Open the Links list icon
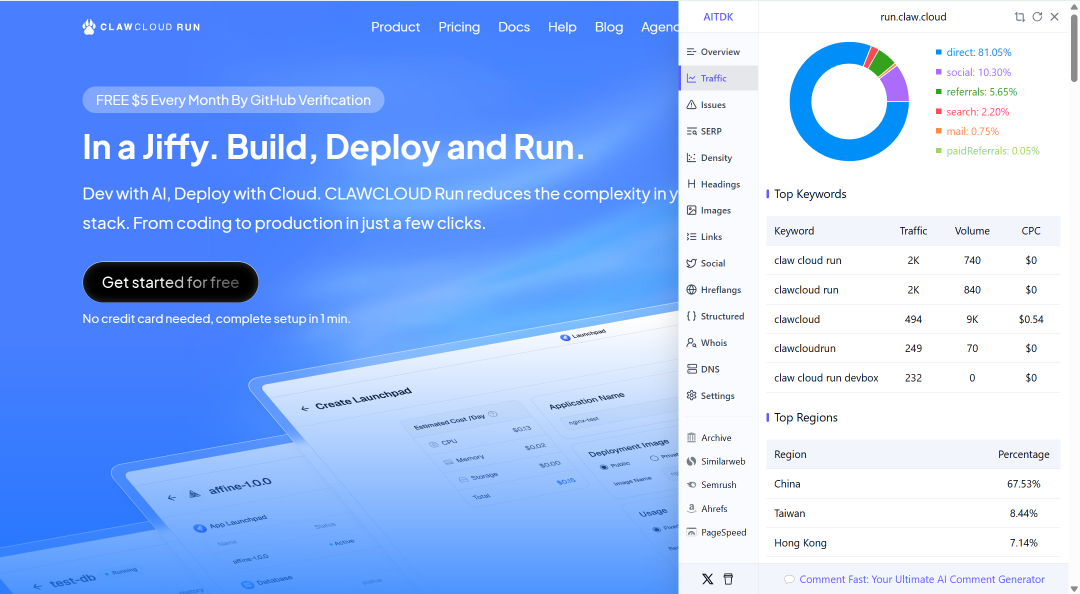 click(691, 236)
